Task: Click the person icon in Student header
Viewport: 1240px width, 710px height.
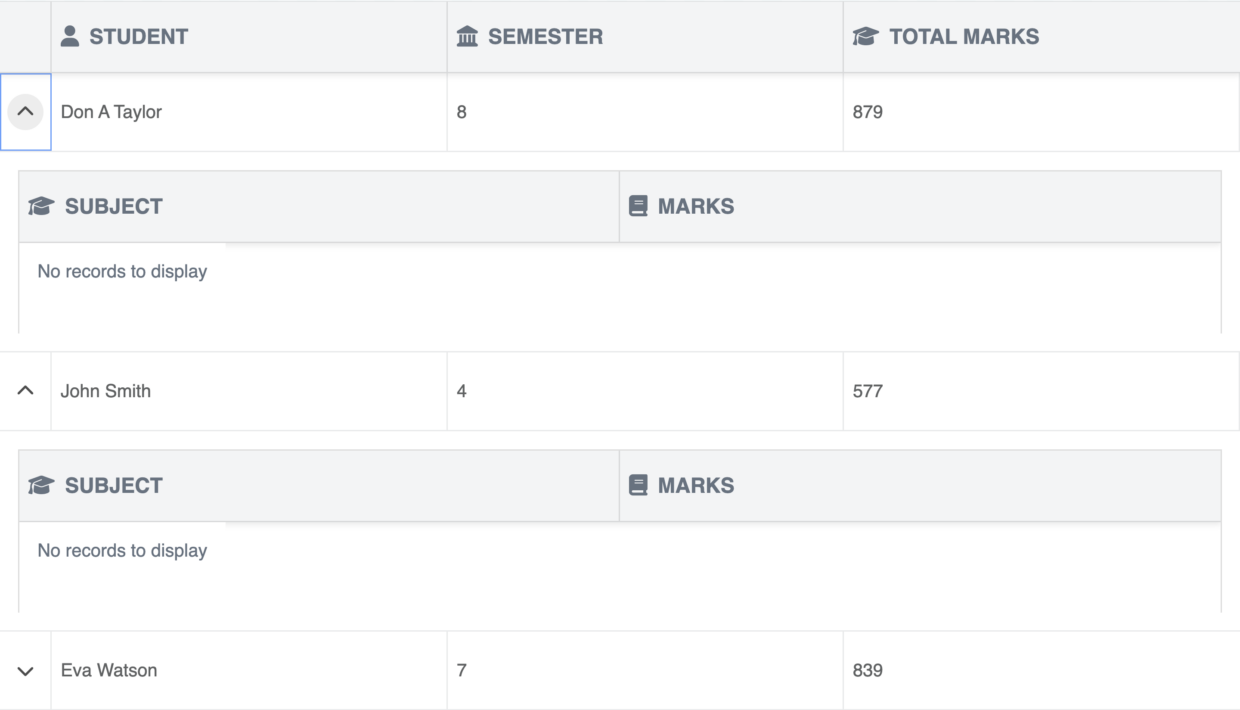Action: pyautogui.click(x=70, y=37)
